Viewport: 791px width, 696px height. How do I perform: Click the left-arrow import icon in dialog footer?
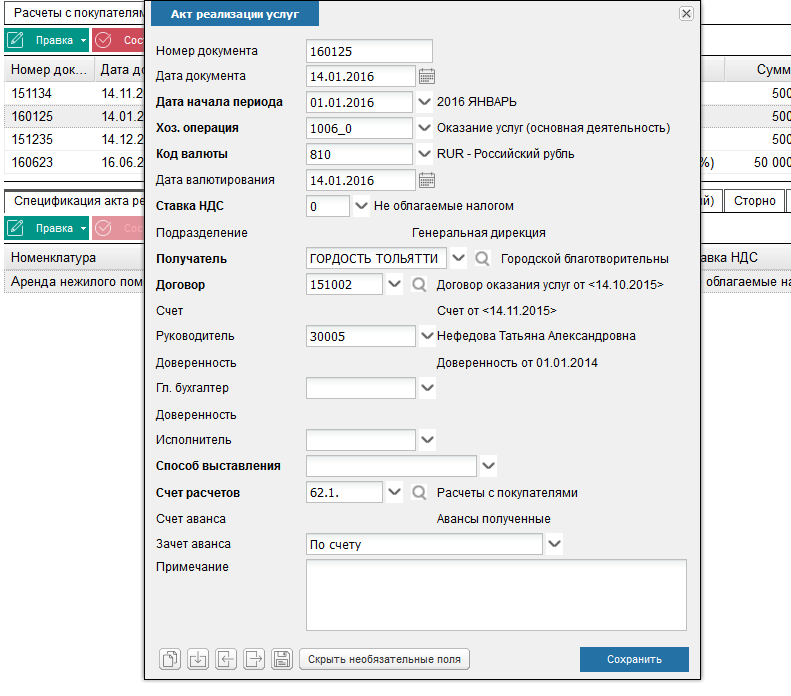[x=226, y=659]
